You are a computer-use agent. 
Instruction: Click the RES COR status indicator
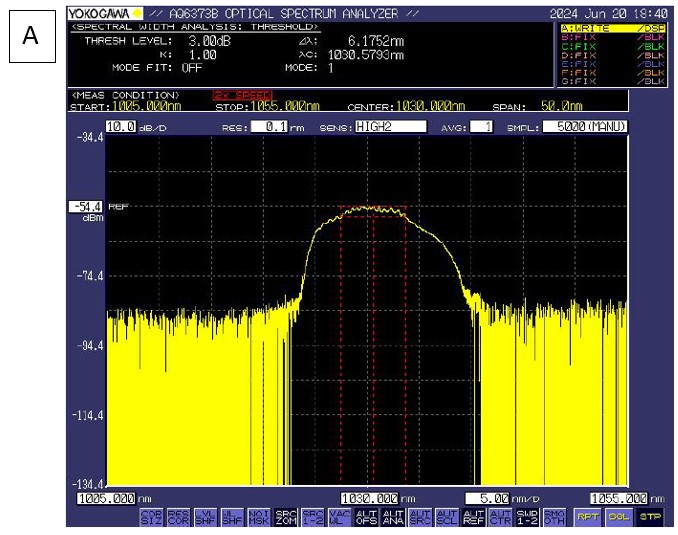click(178, 517)
